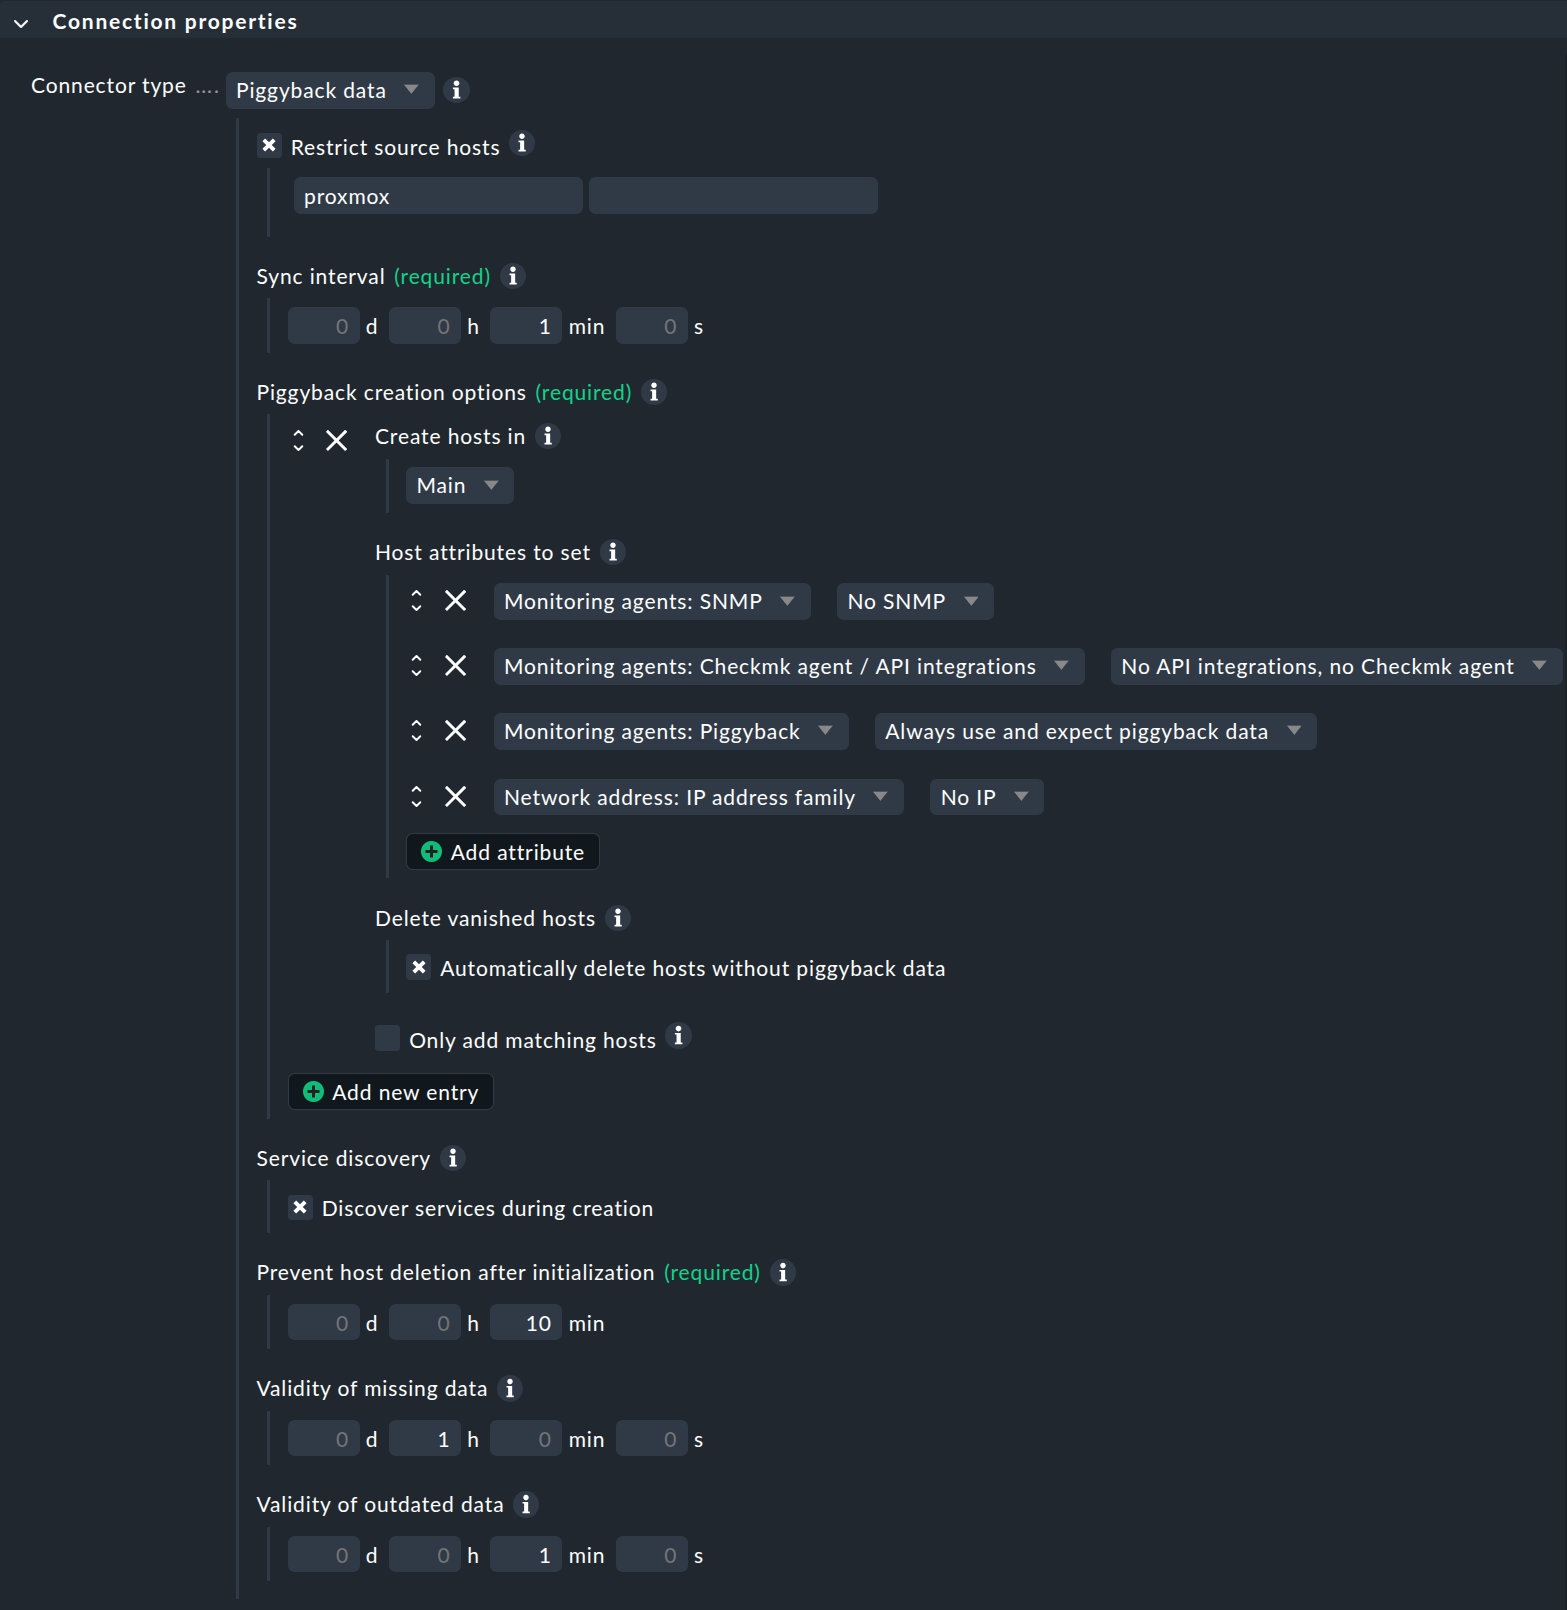
Task: Open the Piggyback data connector dropdown
Action: [x=329, y=90]
